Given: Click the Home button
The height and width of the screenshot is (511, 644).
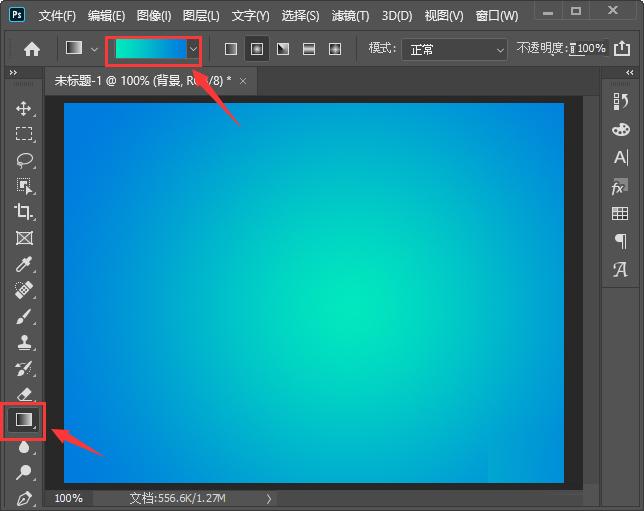Looking at the screenshot, I should click(x=32, y=49).
